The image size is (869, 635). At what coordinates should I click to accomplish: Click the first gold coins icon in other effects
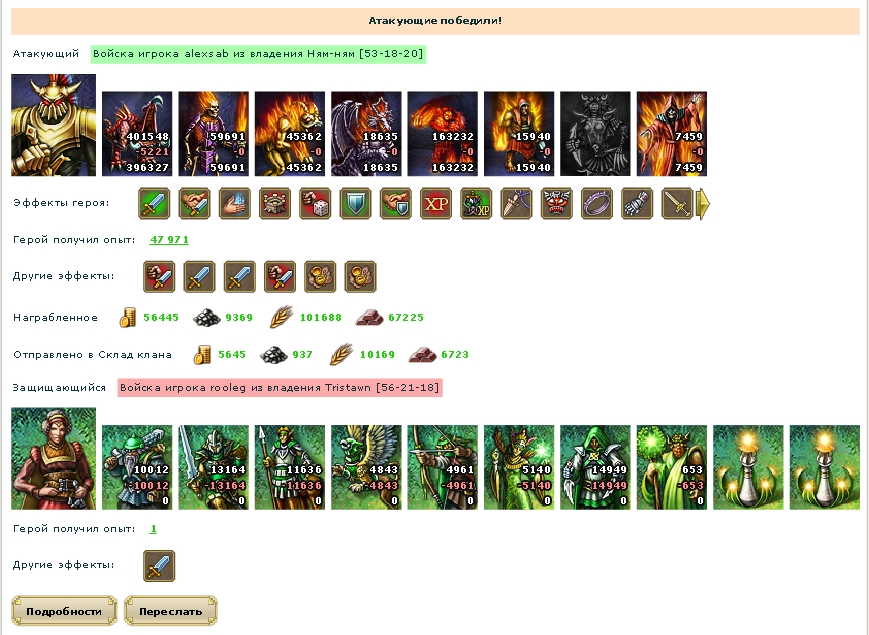pyautogui.click(x=320, y=276)
